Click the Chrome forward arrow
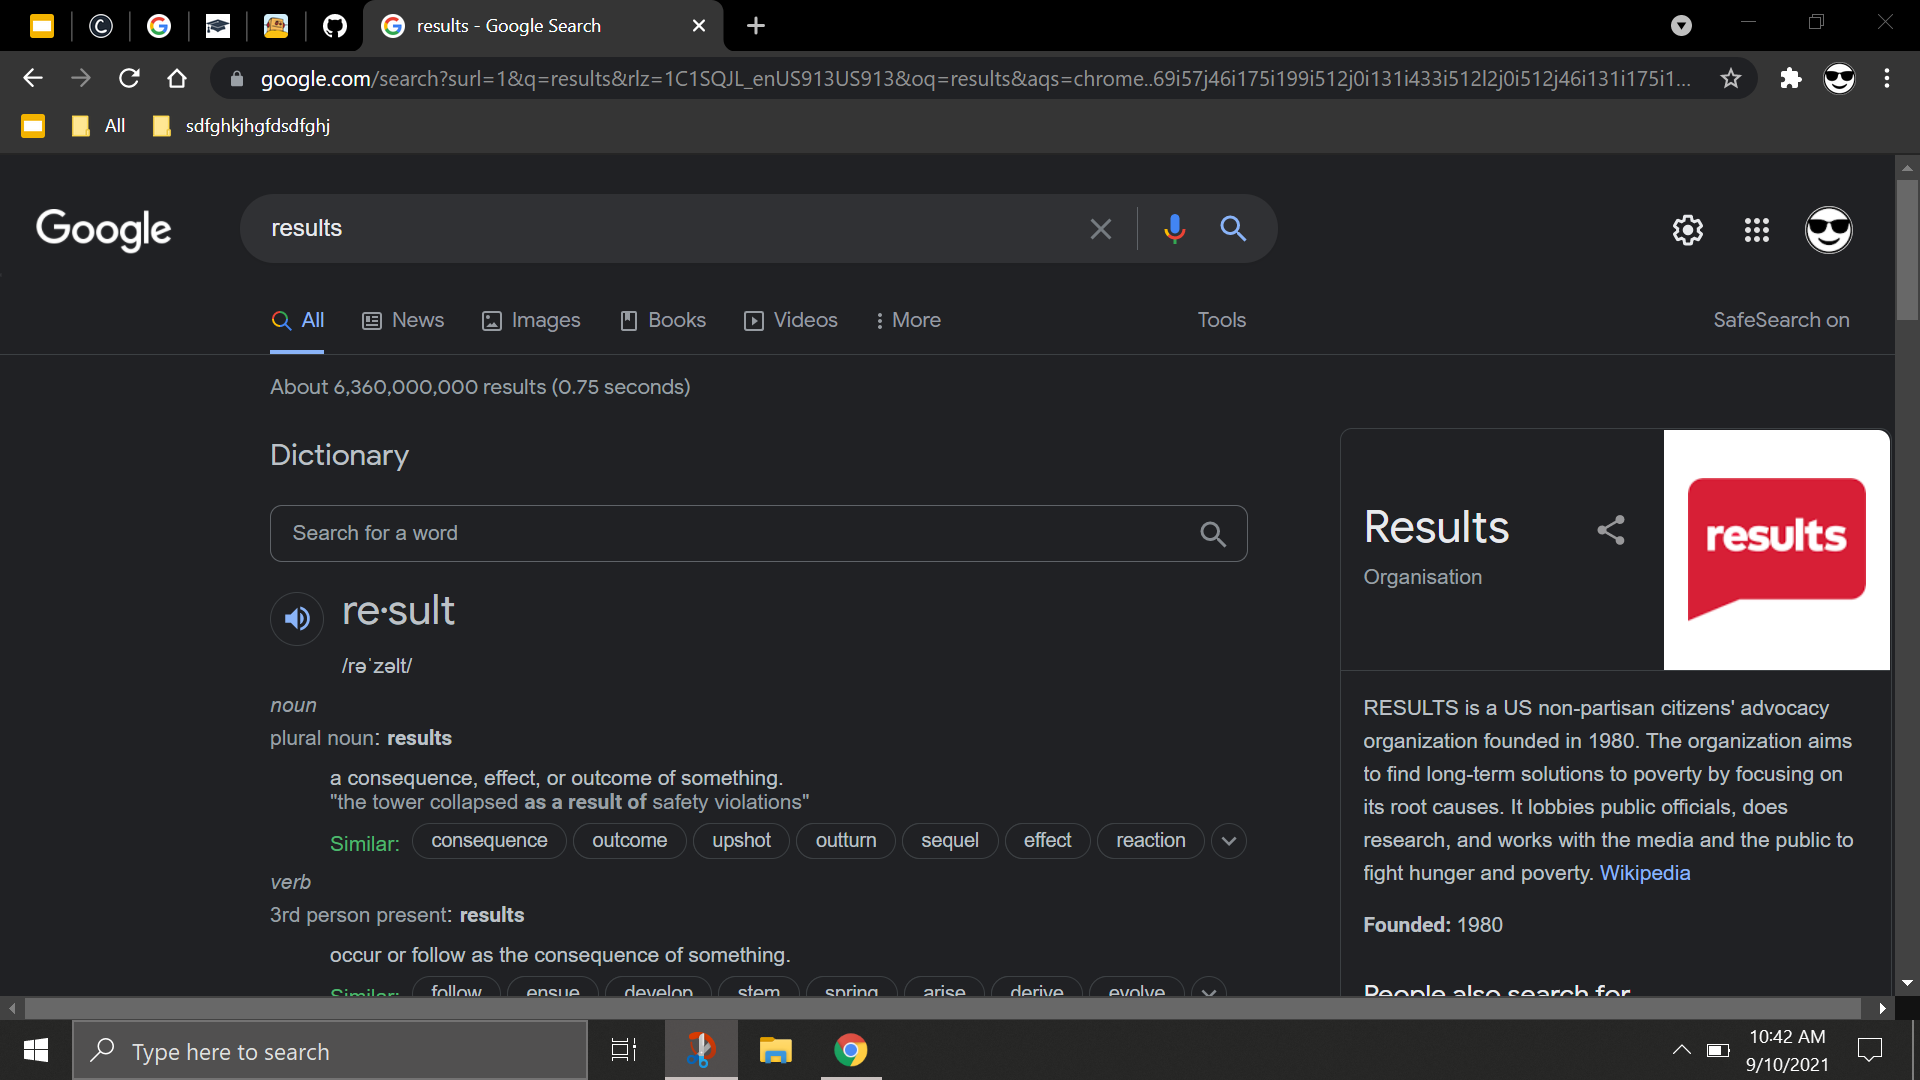This screenshot has height=1080, width=1920. 81,78
